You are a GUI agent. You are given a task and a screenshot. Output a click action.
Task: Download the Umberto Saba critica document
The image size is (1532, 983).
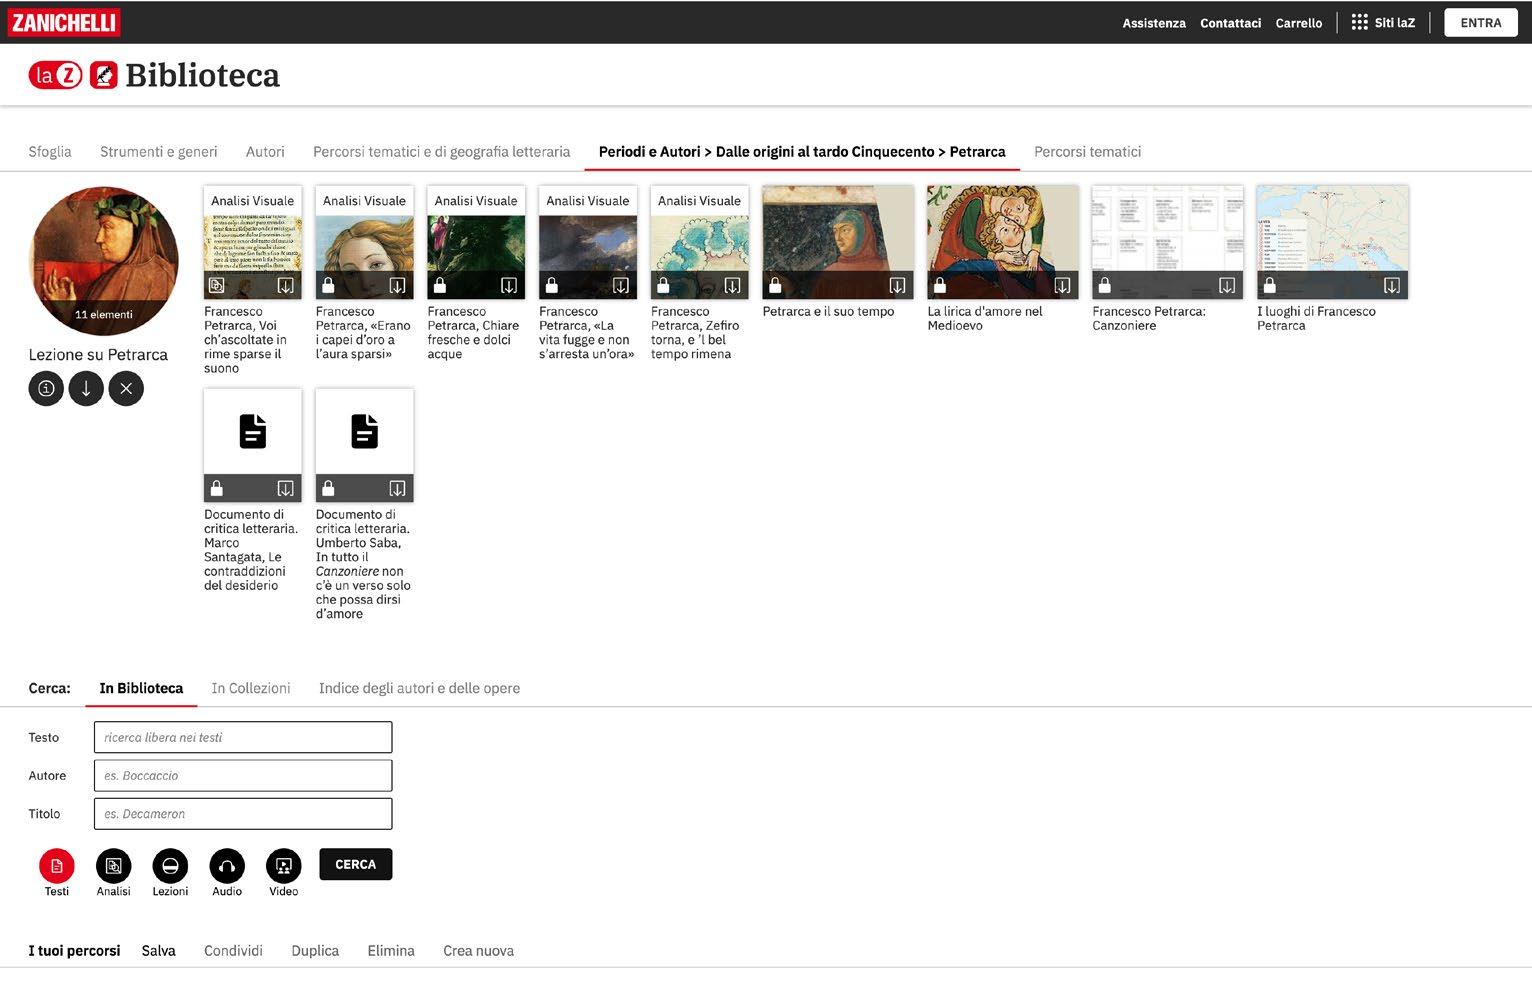398,489
